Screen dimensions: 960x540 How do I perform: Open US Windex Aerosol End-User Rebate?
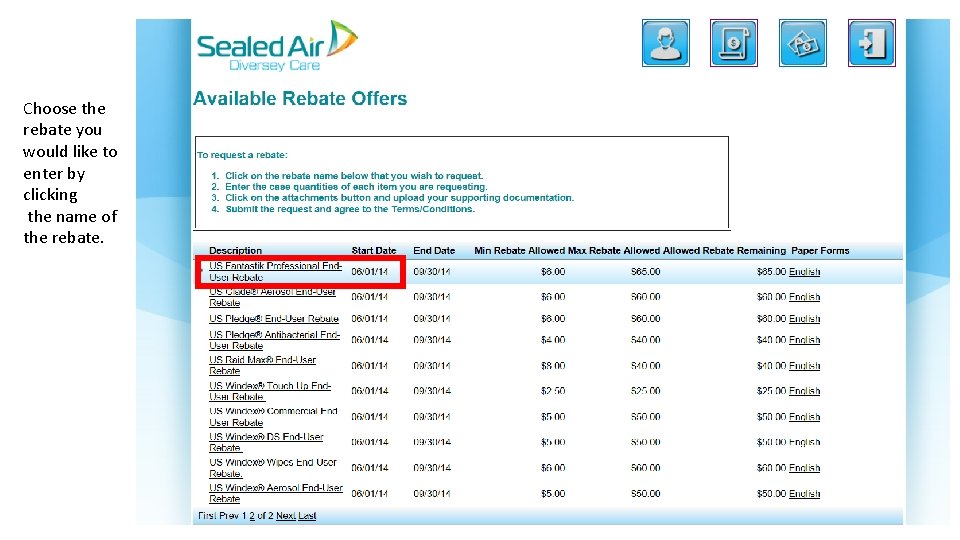[x=276, y=493]
